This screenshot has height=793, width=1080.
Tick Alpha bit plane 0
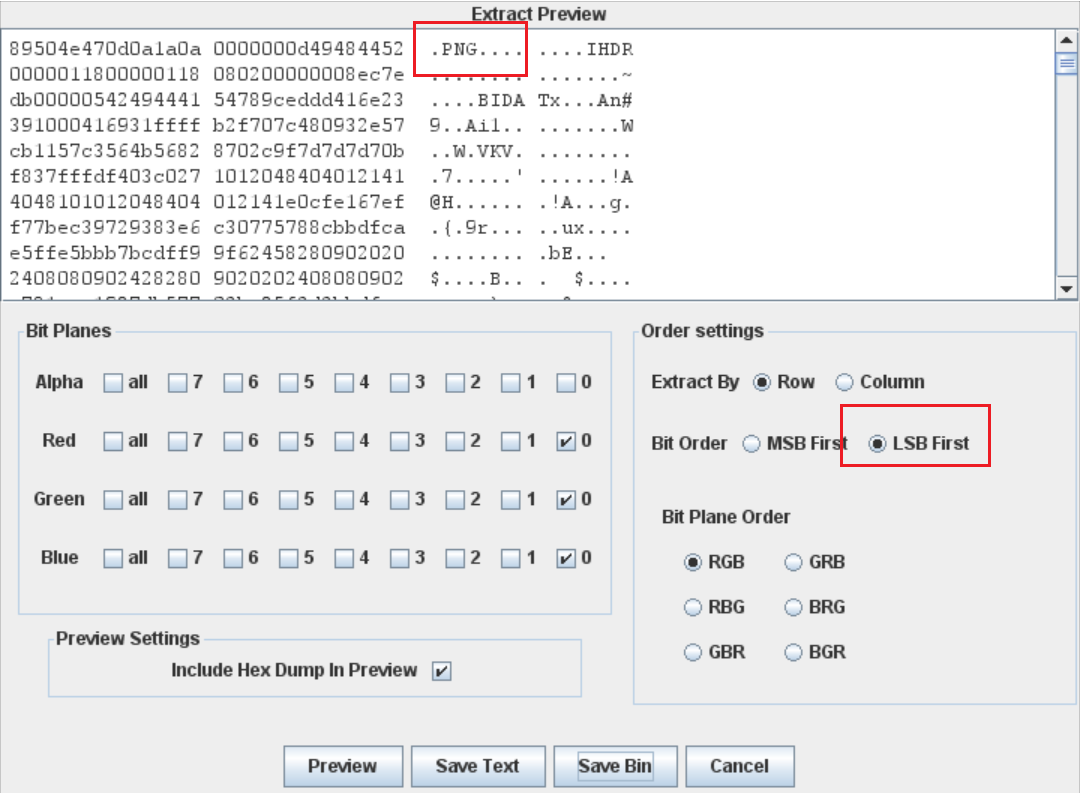[x=565, y=382]
